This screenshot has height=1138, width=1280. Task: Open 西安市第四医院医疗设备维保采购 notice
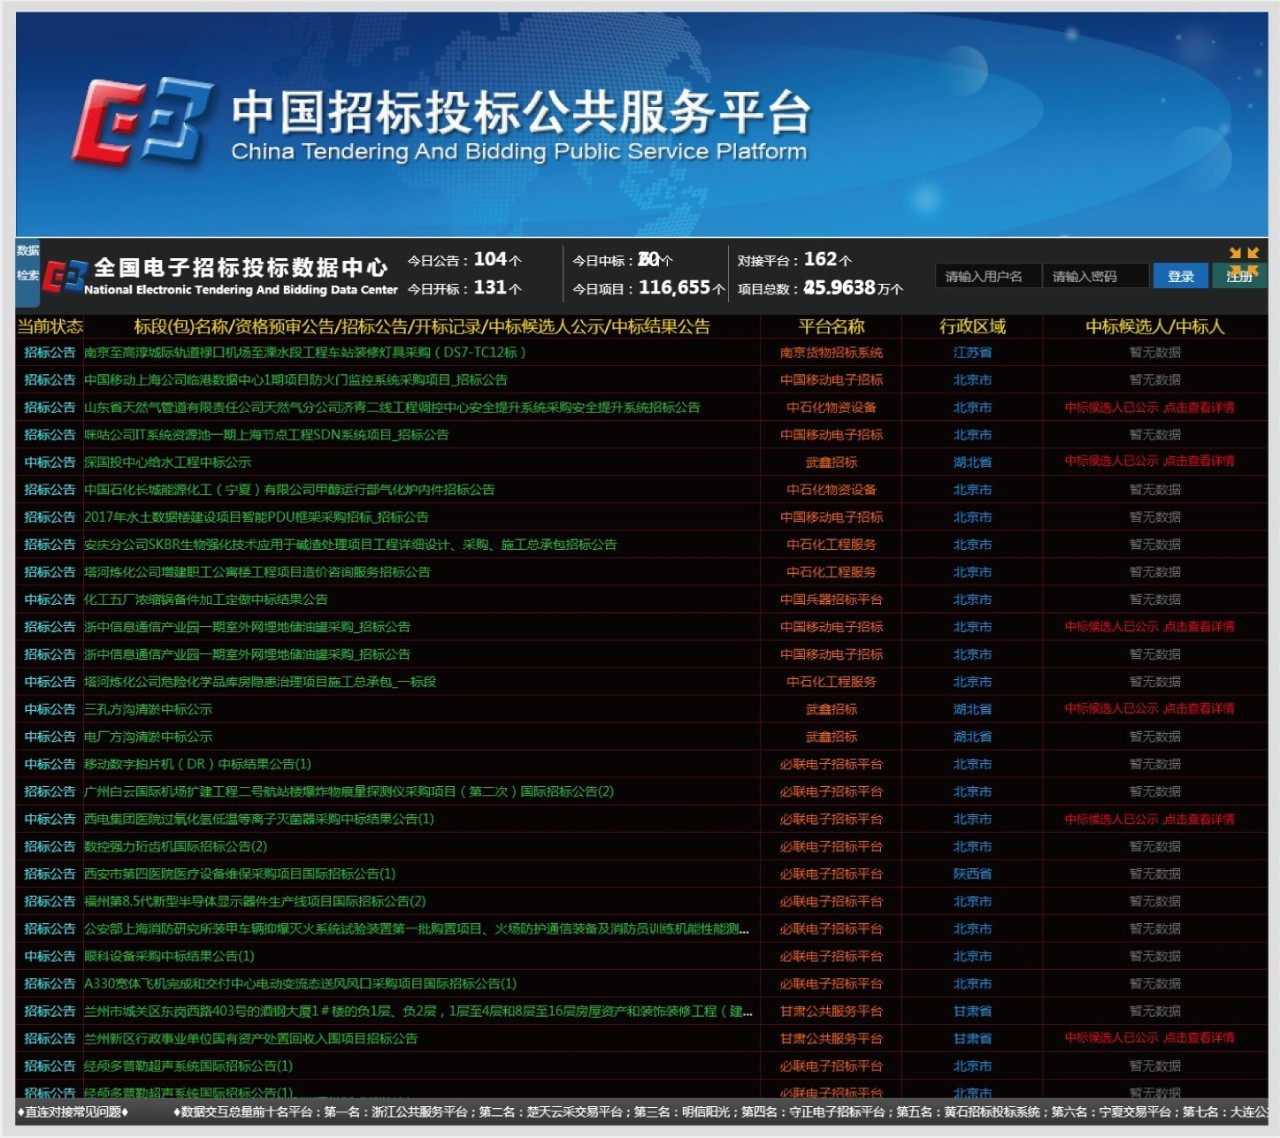[x=240, y=874]
